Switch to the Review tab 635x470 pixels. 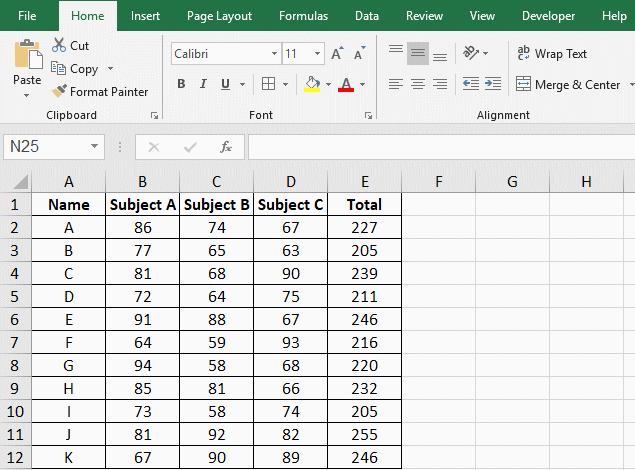[x=424, y=16]
